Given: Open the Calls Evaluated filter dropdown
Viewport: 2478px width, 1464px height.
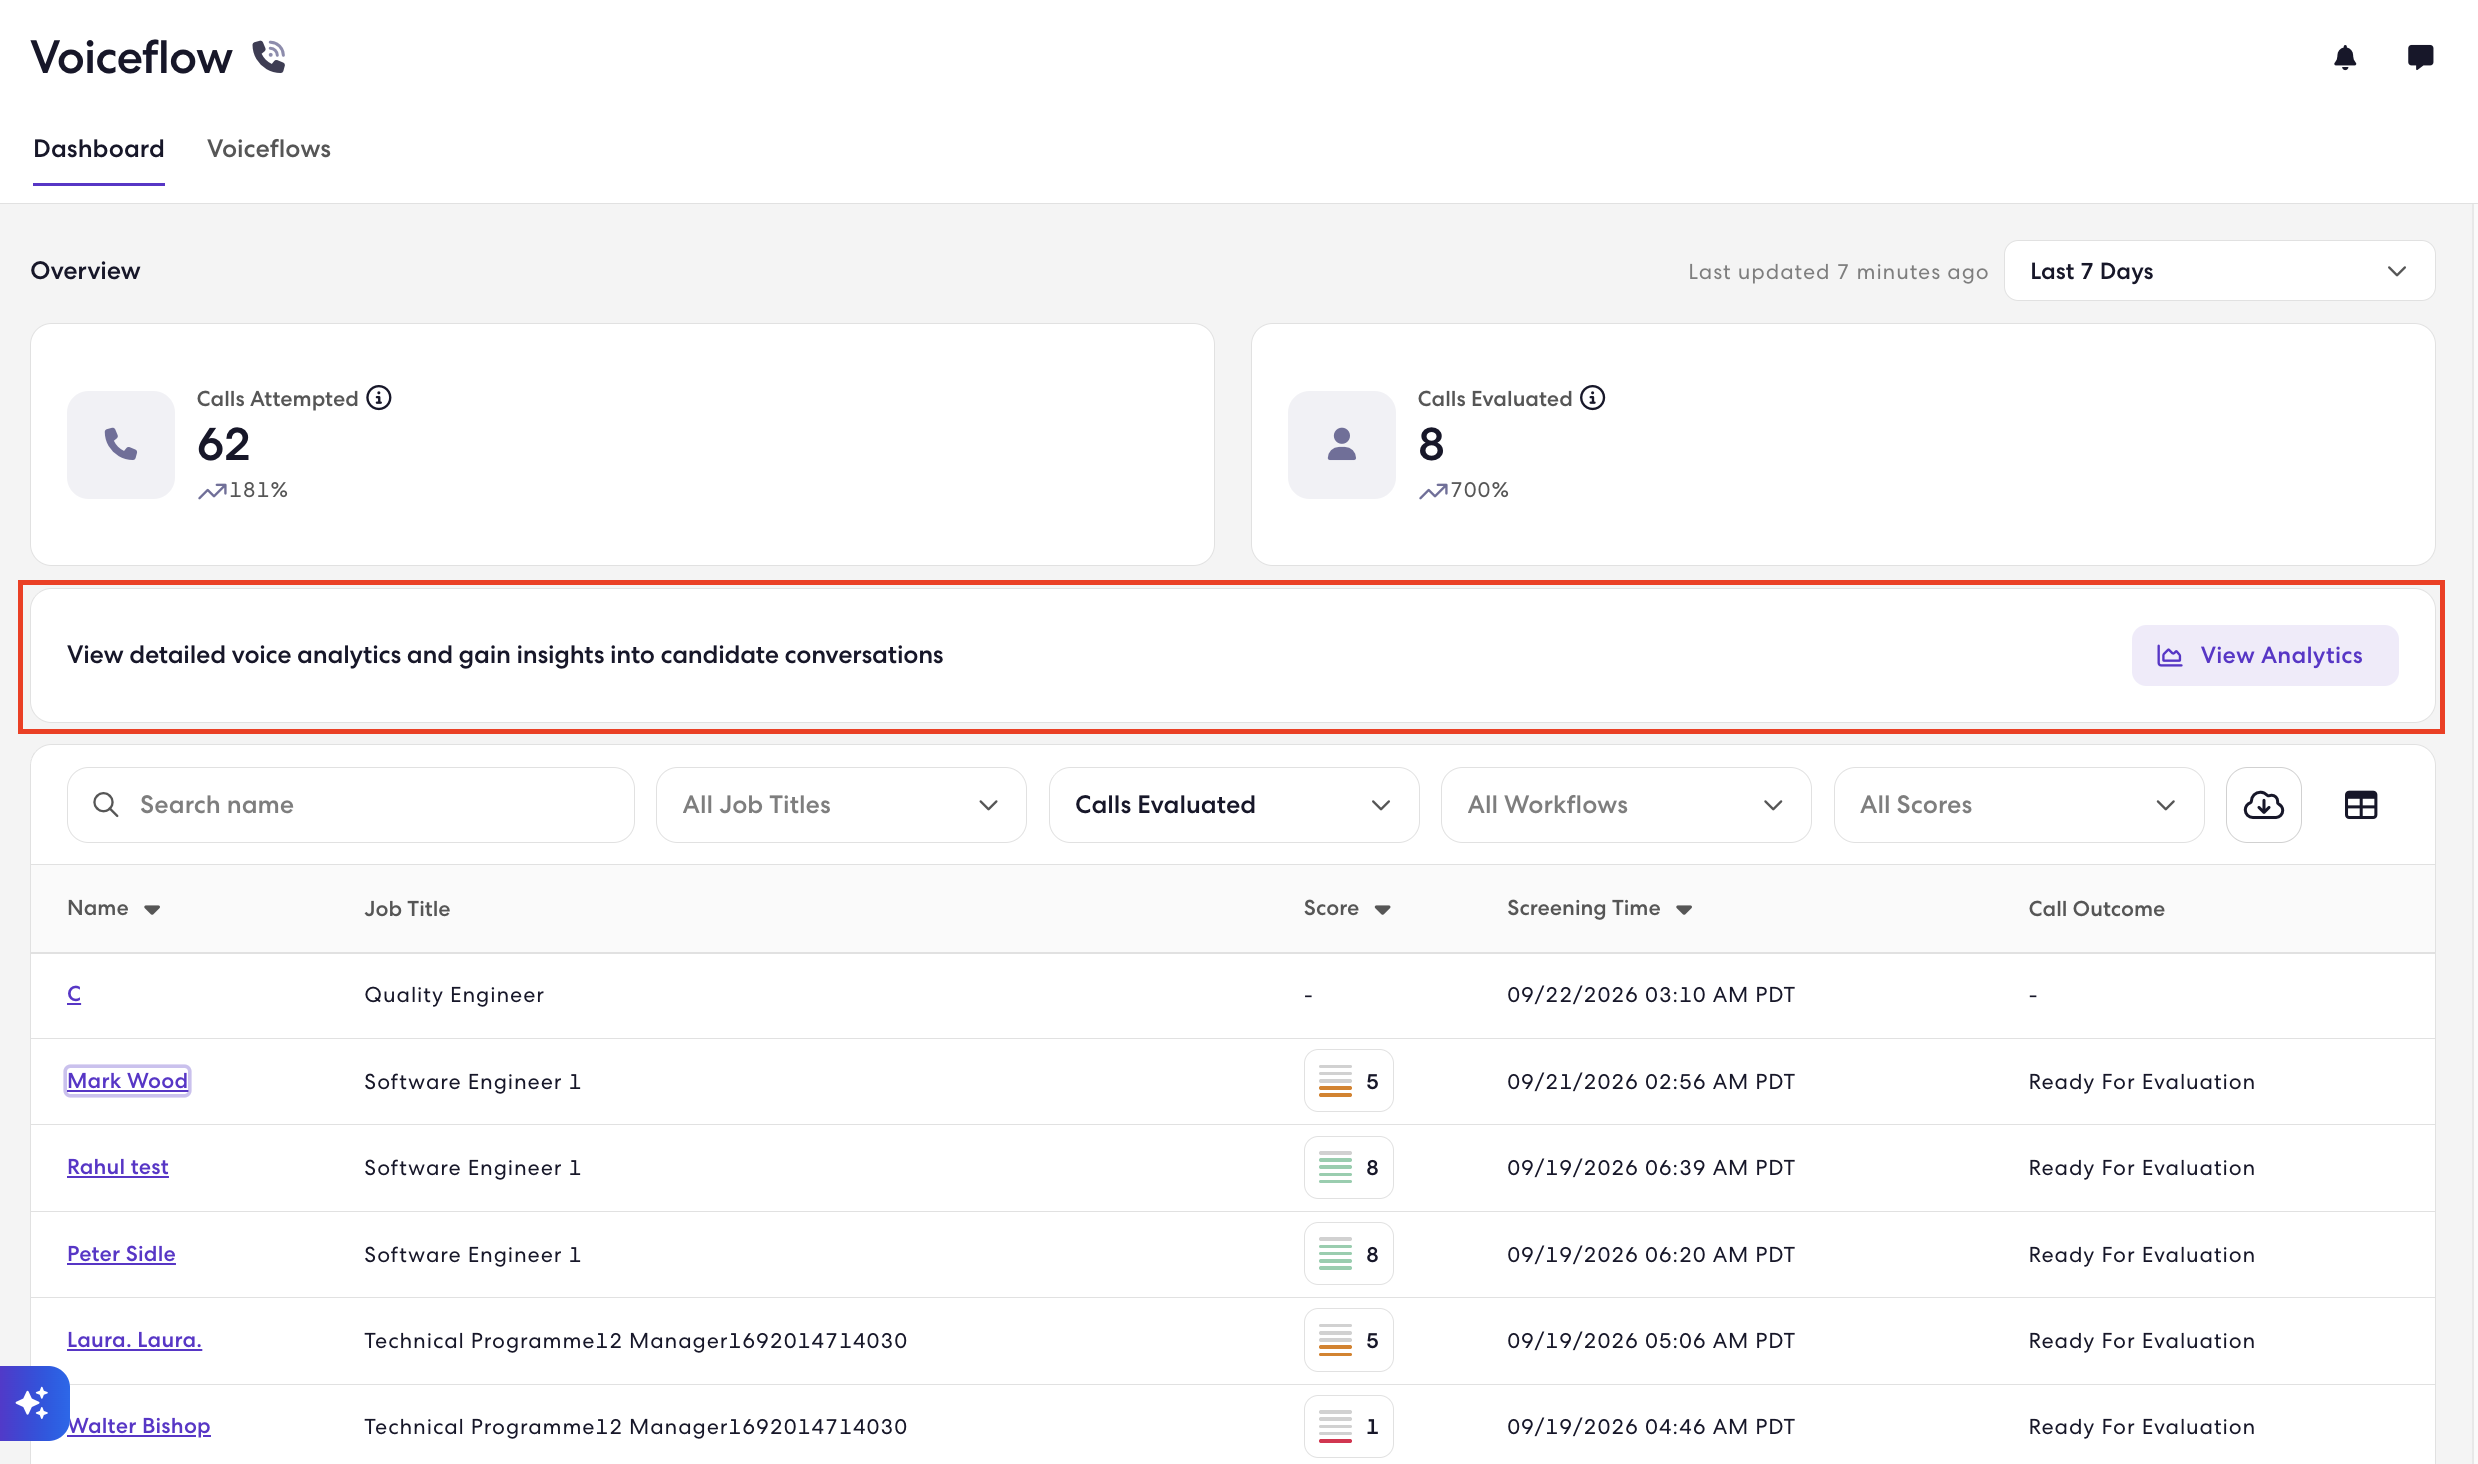Looking at the screenshot, I should coord(1234,805).
